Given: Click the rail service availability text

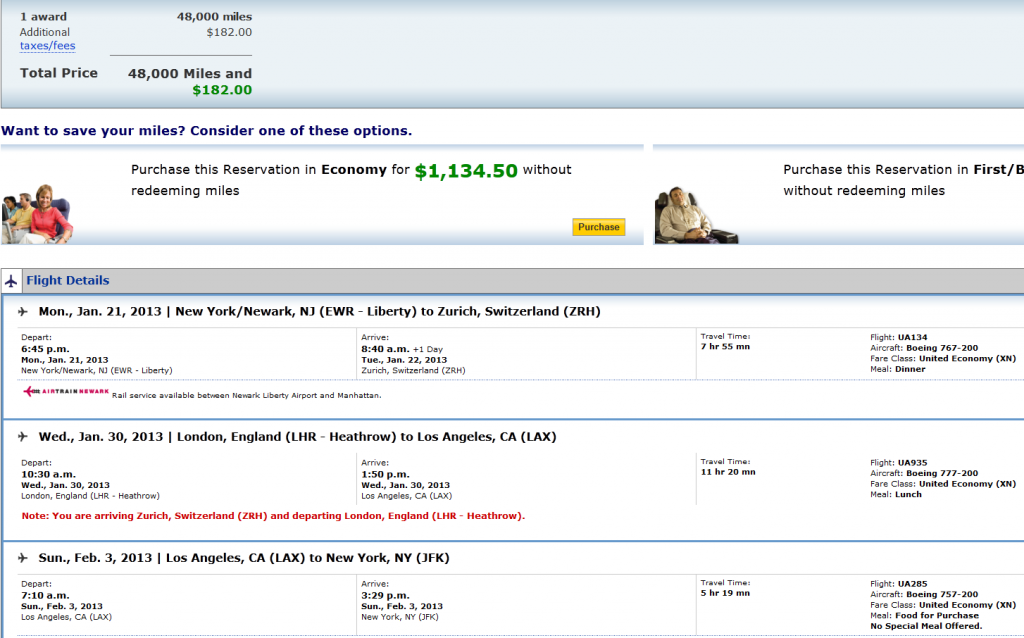Looking at the screenshot, I should click(247, 396).
